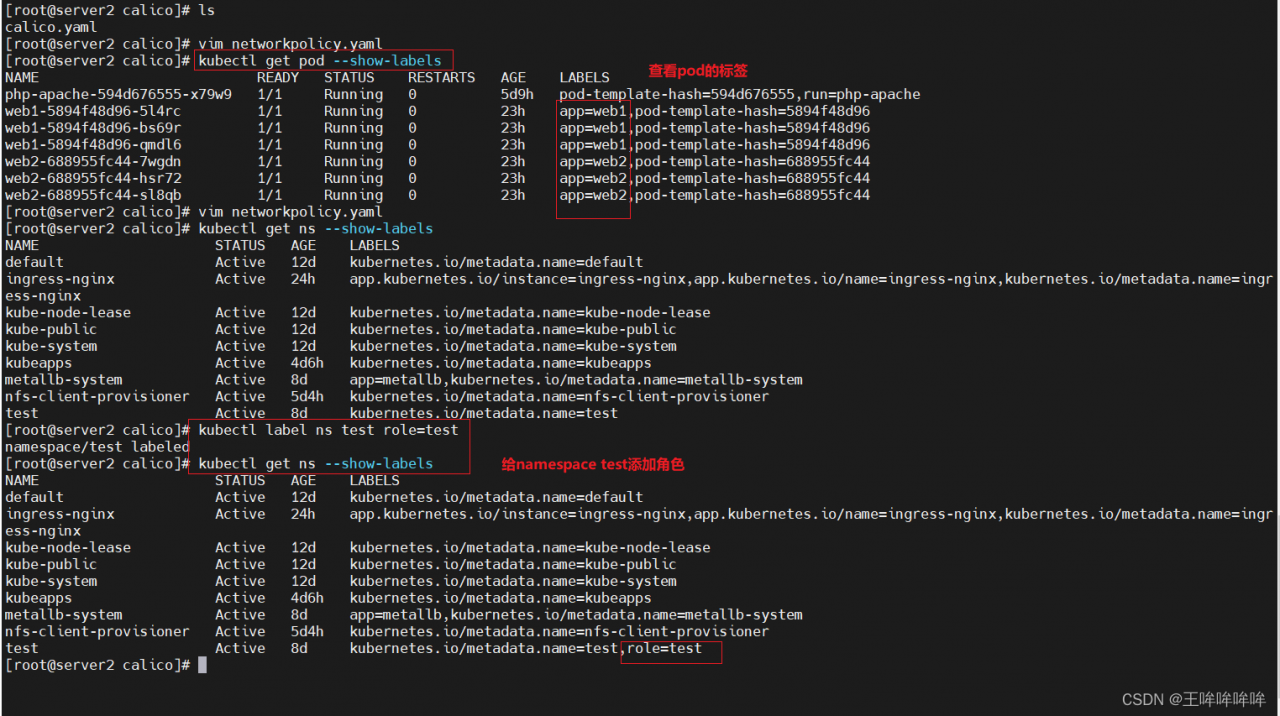
Task: Click the boxed role=test label at bottom
Action: click(665, 649)
